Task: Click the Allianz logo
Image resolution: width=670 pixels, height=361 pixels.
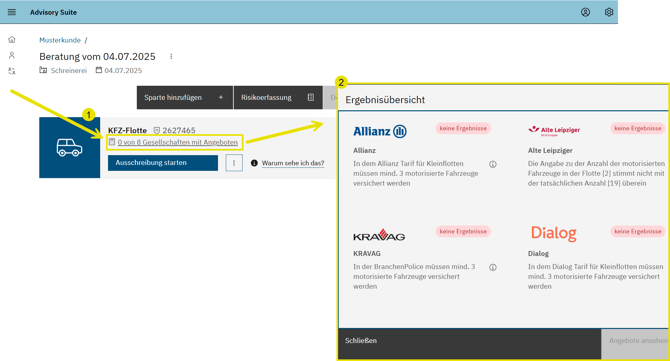Action: 380,131
